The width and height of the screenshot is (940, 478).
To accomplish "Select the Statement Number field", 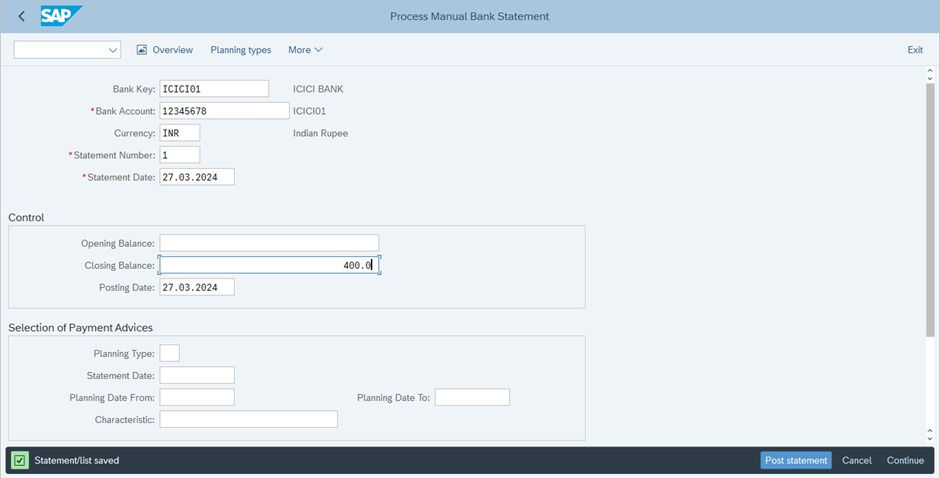I will (x=180, y=155).
